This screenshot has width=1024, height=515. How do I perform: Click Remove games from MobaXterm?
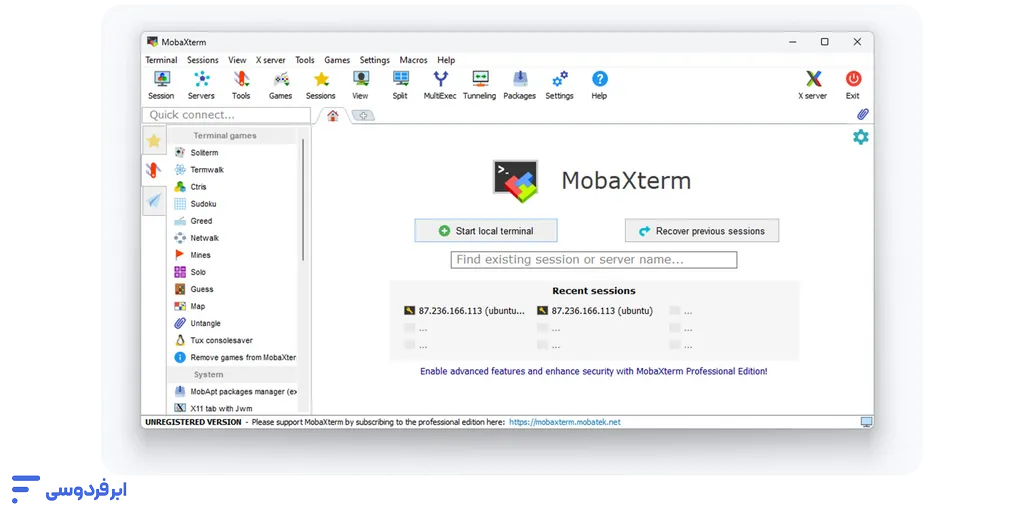pos(234,358)
